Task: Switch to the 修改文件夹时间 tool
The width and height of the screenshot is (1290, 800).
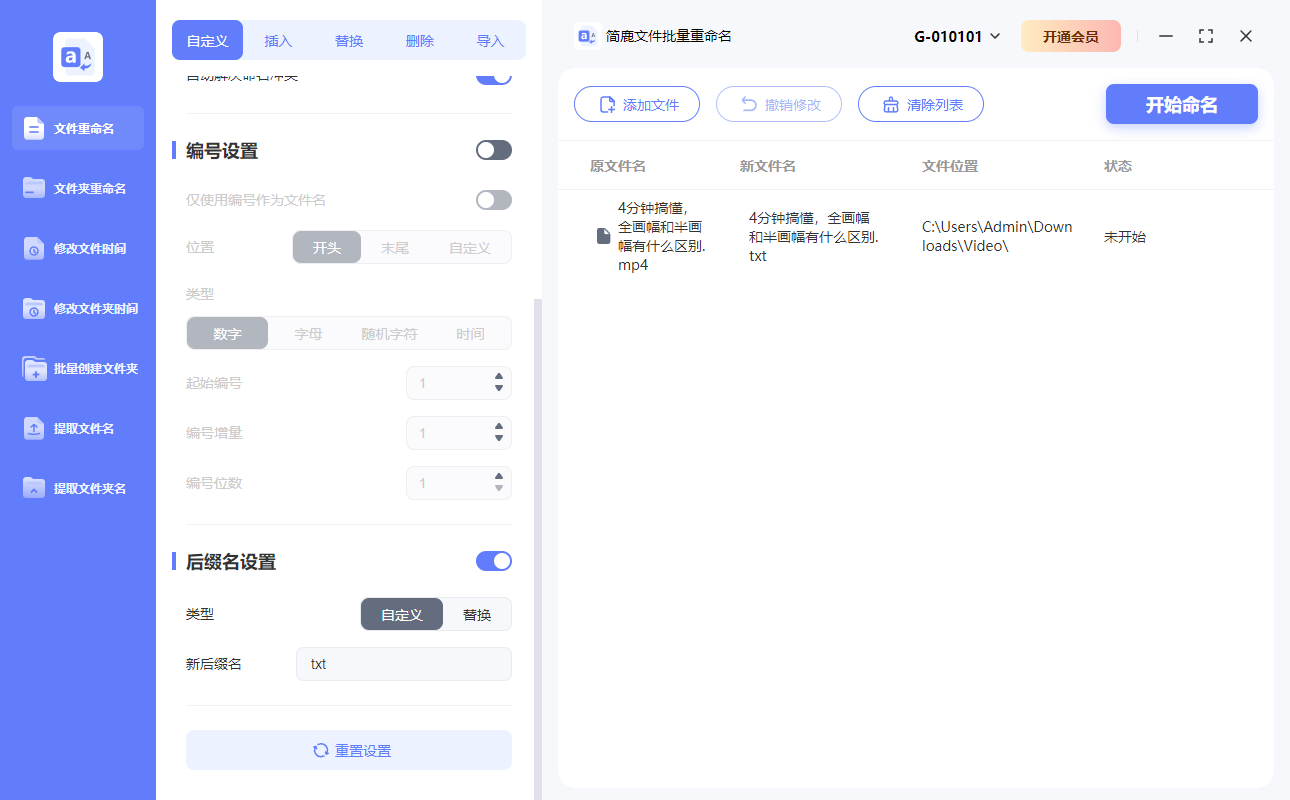Action: (x=77, y=308)
